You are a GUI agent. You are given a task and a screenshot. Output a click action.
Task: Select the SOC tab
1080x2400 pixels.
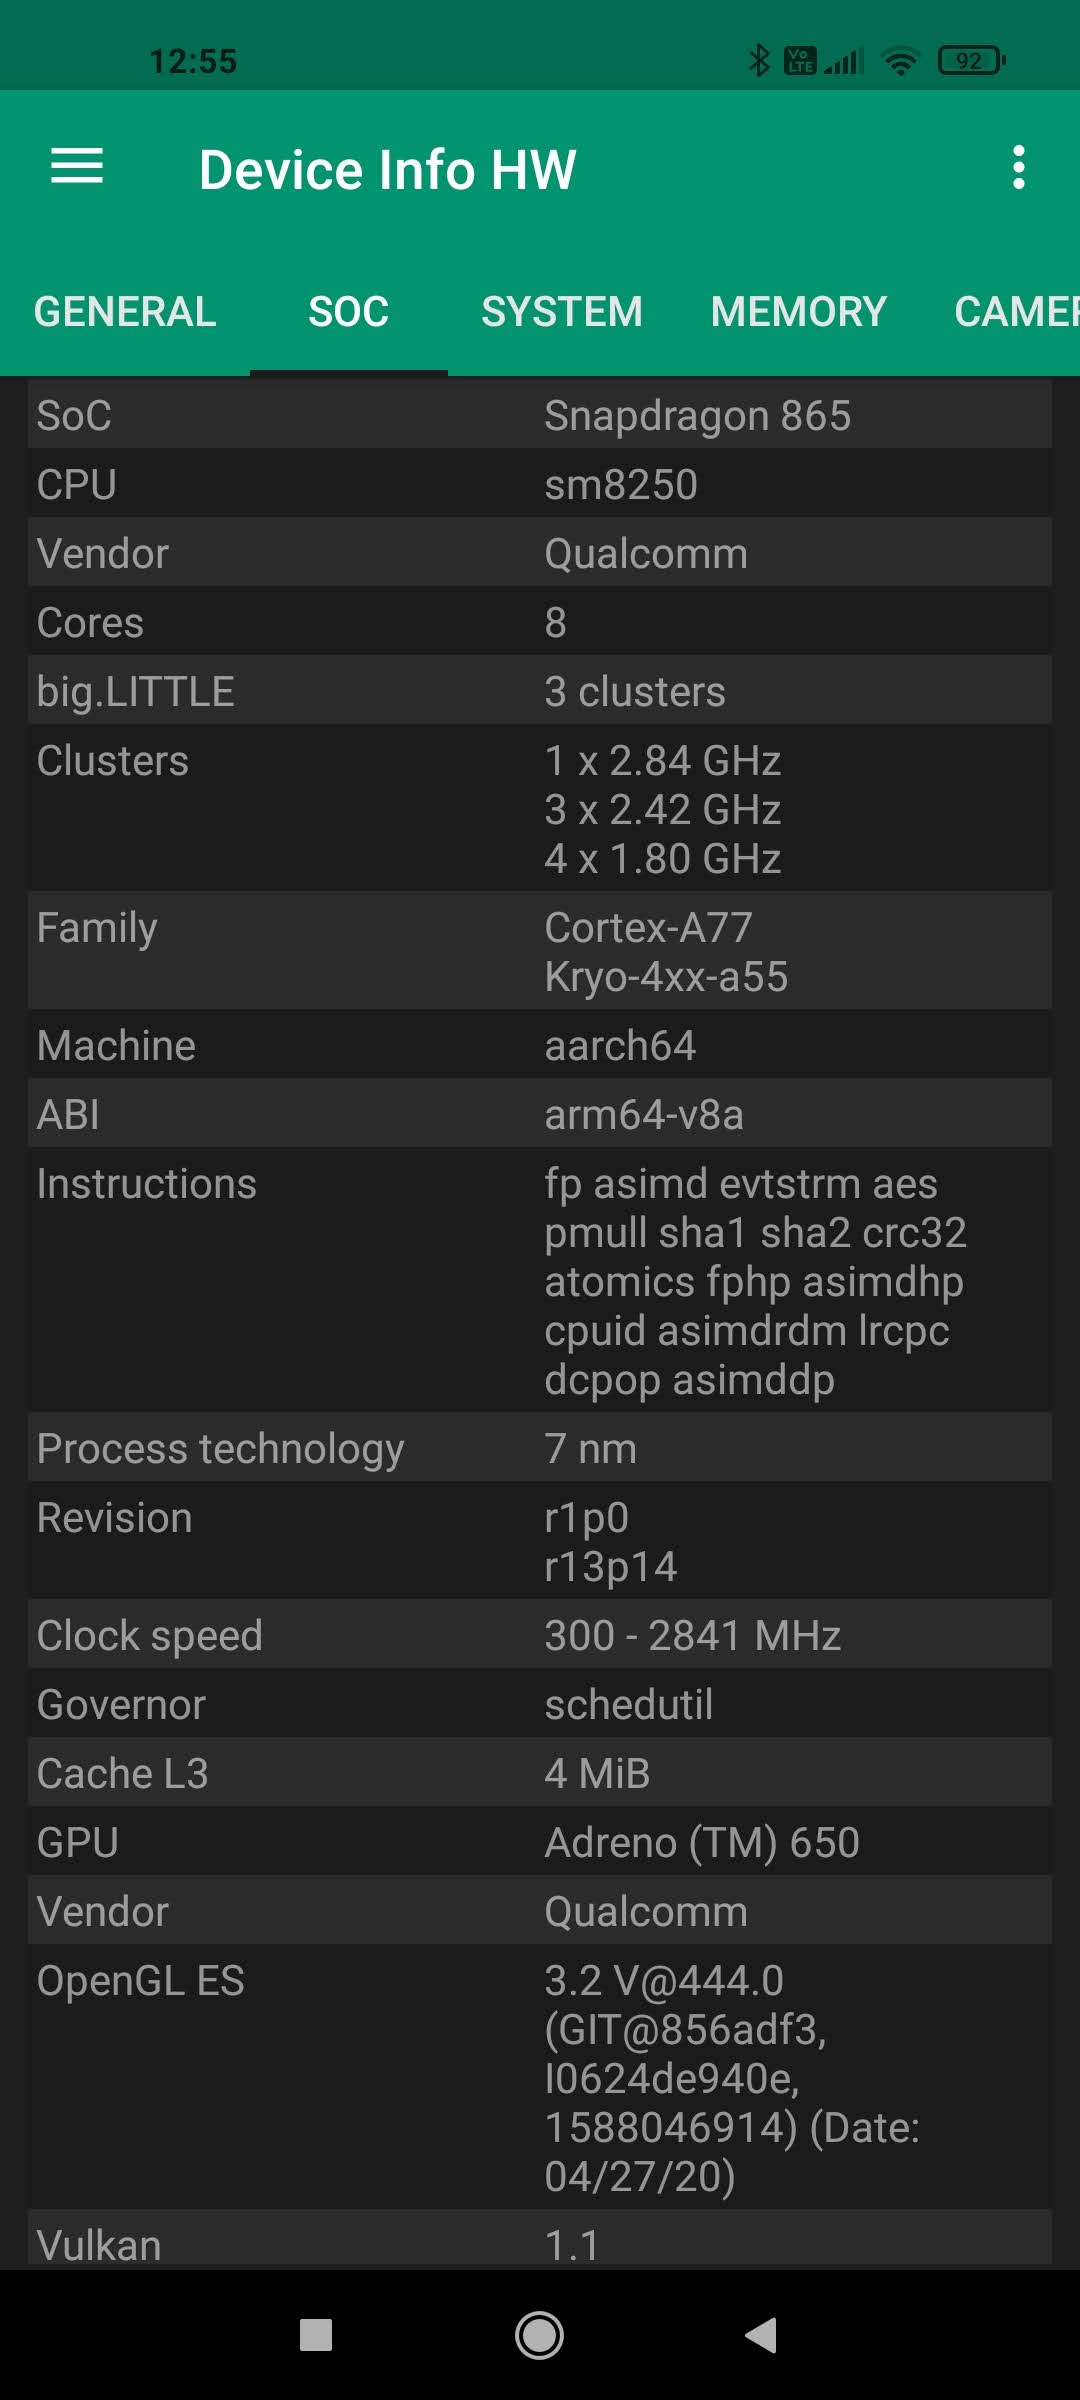click(x=348, y=312)
